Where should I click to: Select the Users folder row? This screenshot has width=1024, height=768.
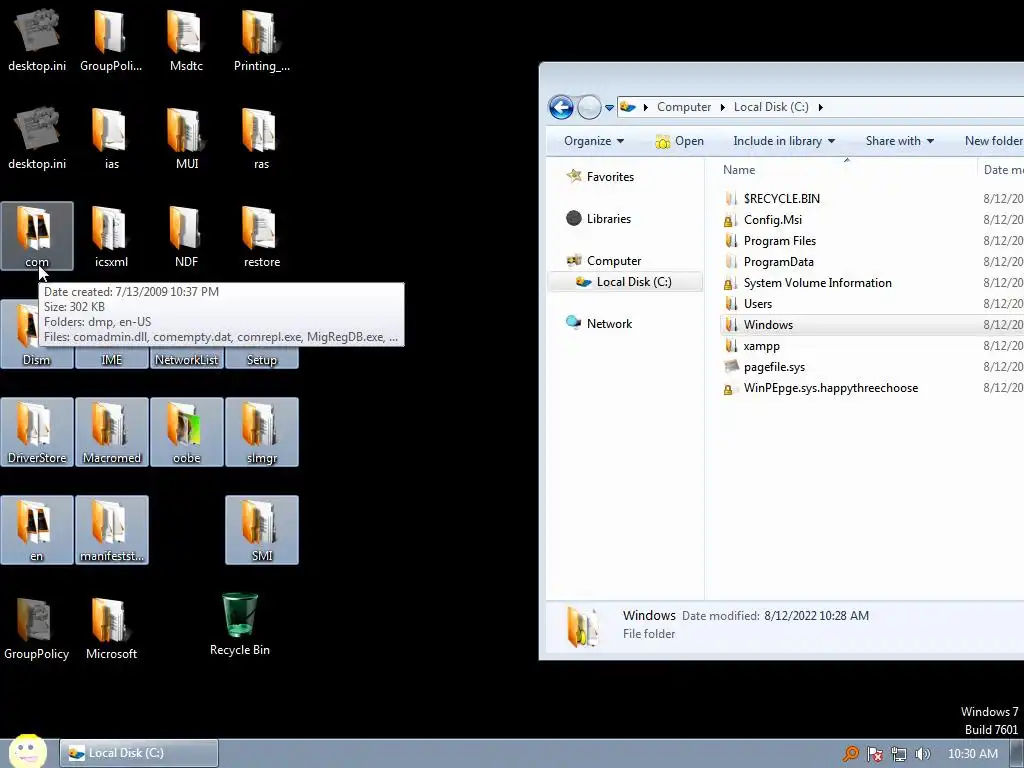872,304
